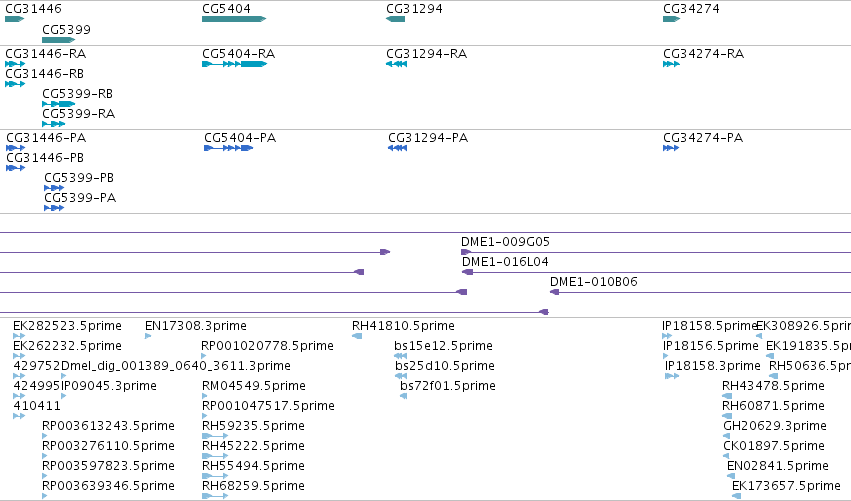Image resolution: width=851 pixels, height=501 pixels.
Task: Click the DME1-009G05 BAC label
Action: pos(505,242)
